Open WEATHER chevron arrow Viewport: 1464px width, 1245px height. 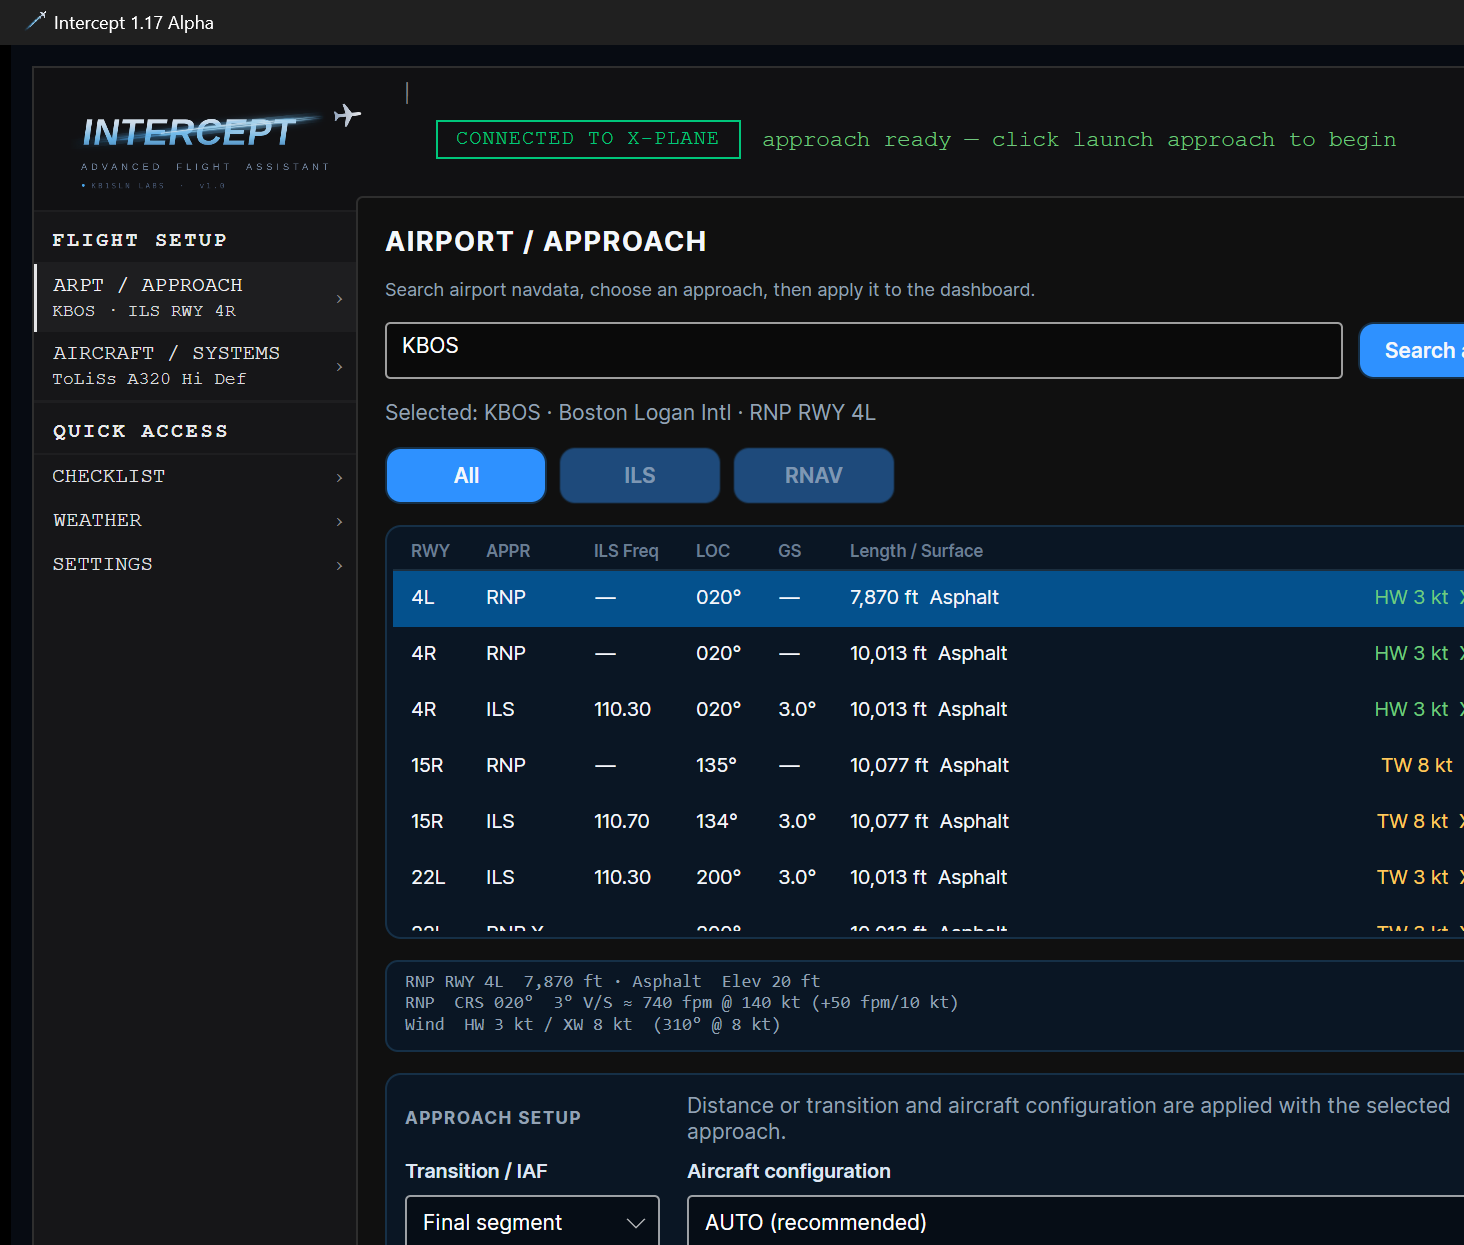tap(340, 521)
